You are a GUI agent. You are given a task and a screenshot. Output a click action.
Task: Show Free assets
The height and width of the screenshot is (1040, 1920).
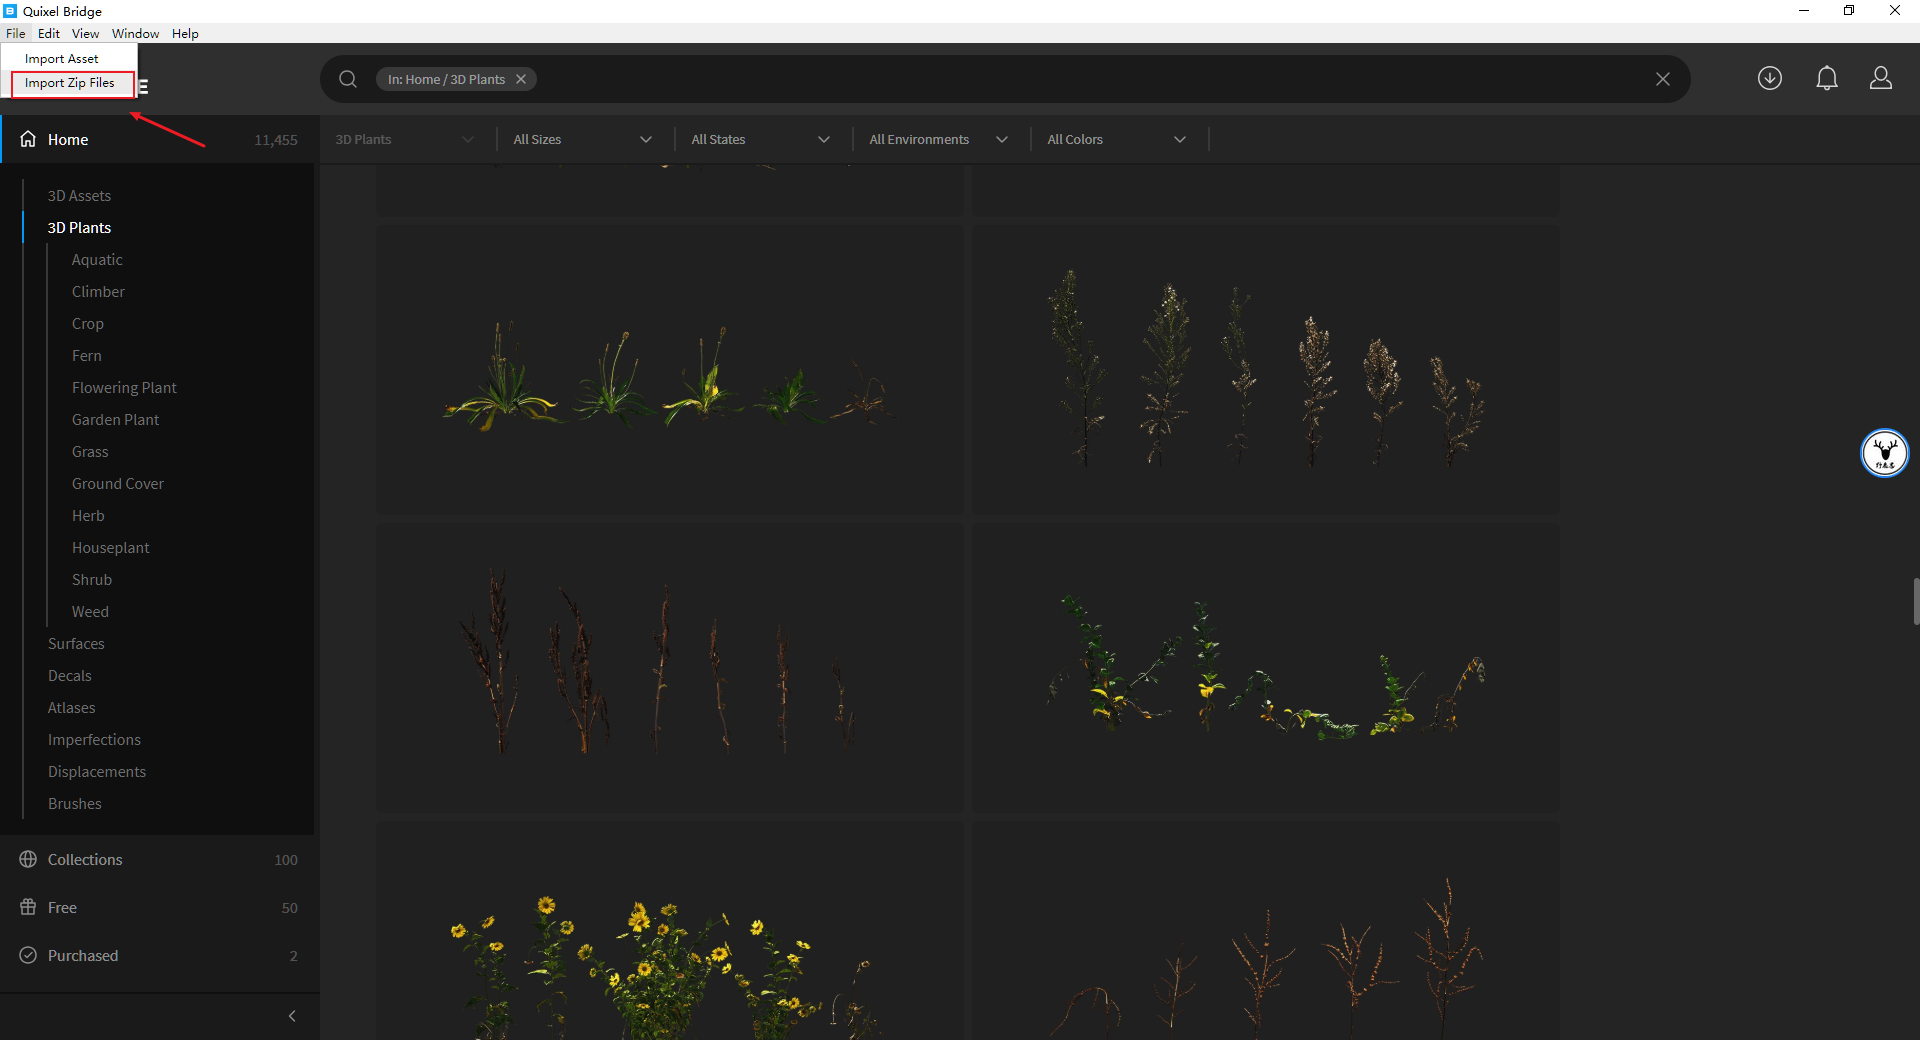[x=160, y=907]
